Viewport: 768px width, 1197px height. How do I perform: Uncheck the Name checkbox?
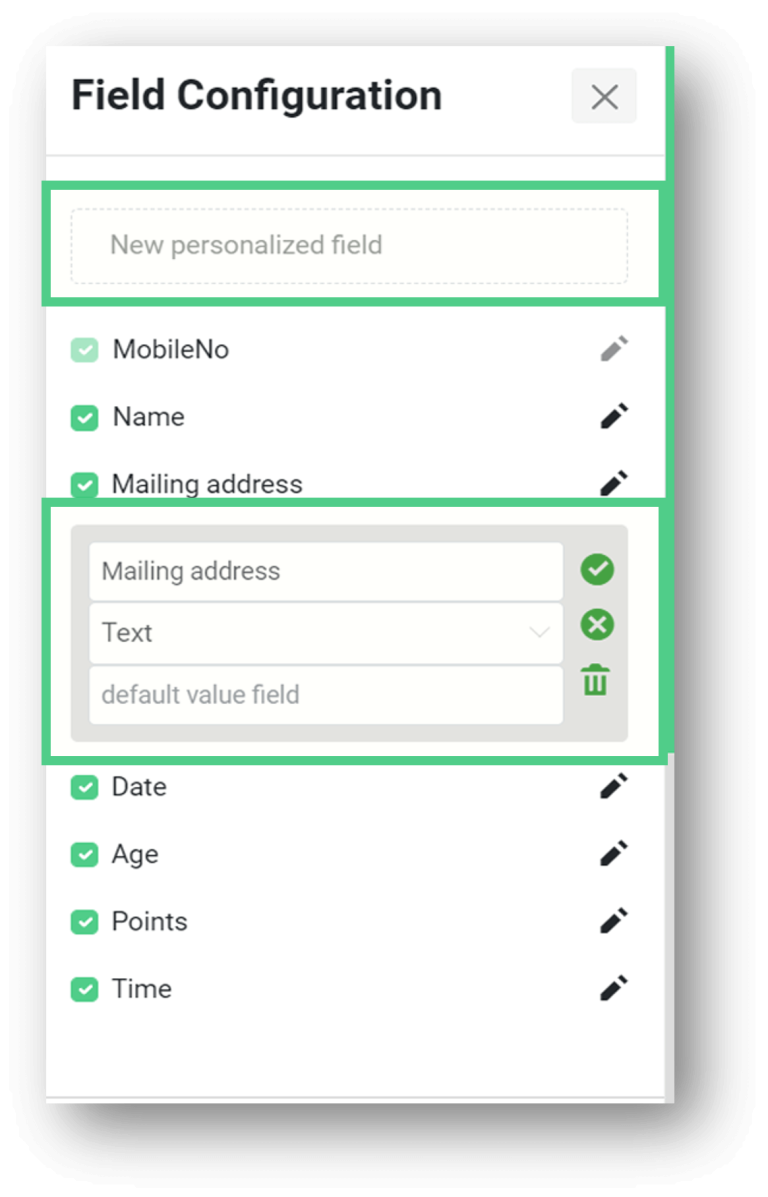pyautogui.click(x=85, y=418)
